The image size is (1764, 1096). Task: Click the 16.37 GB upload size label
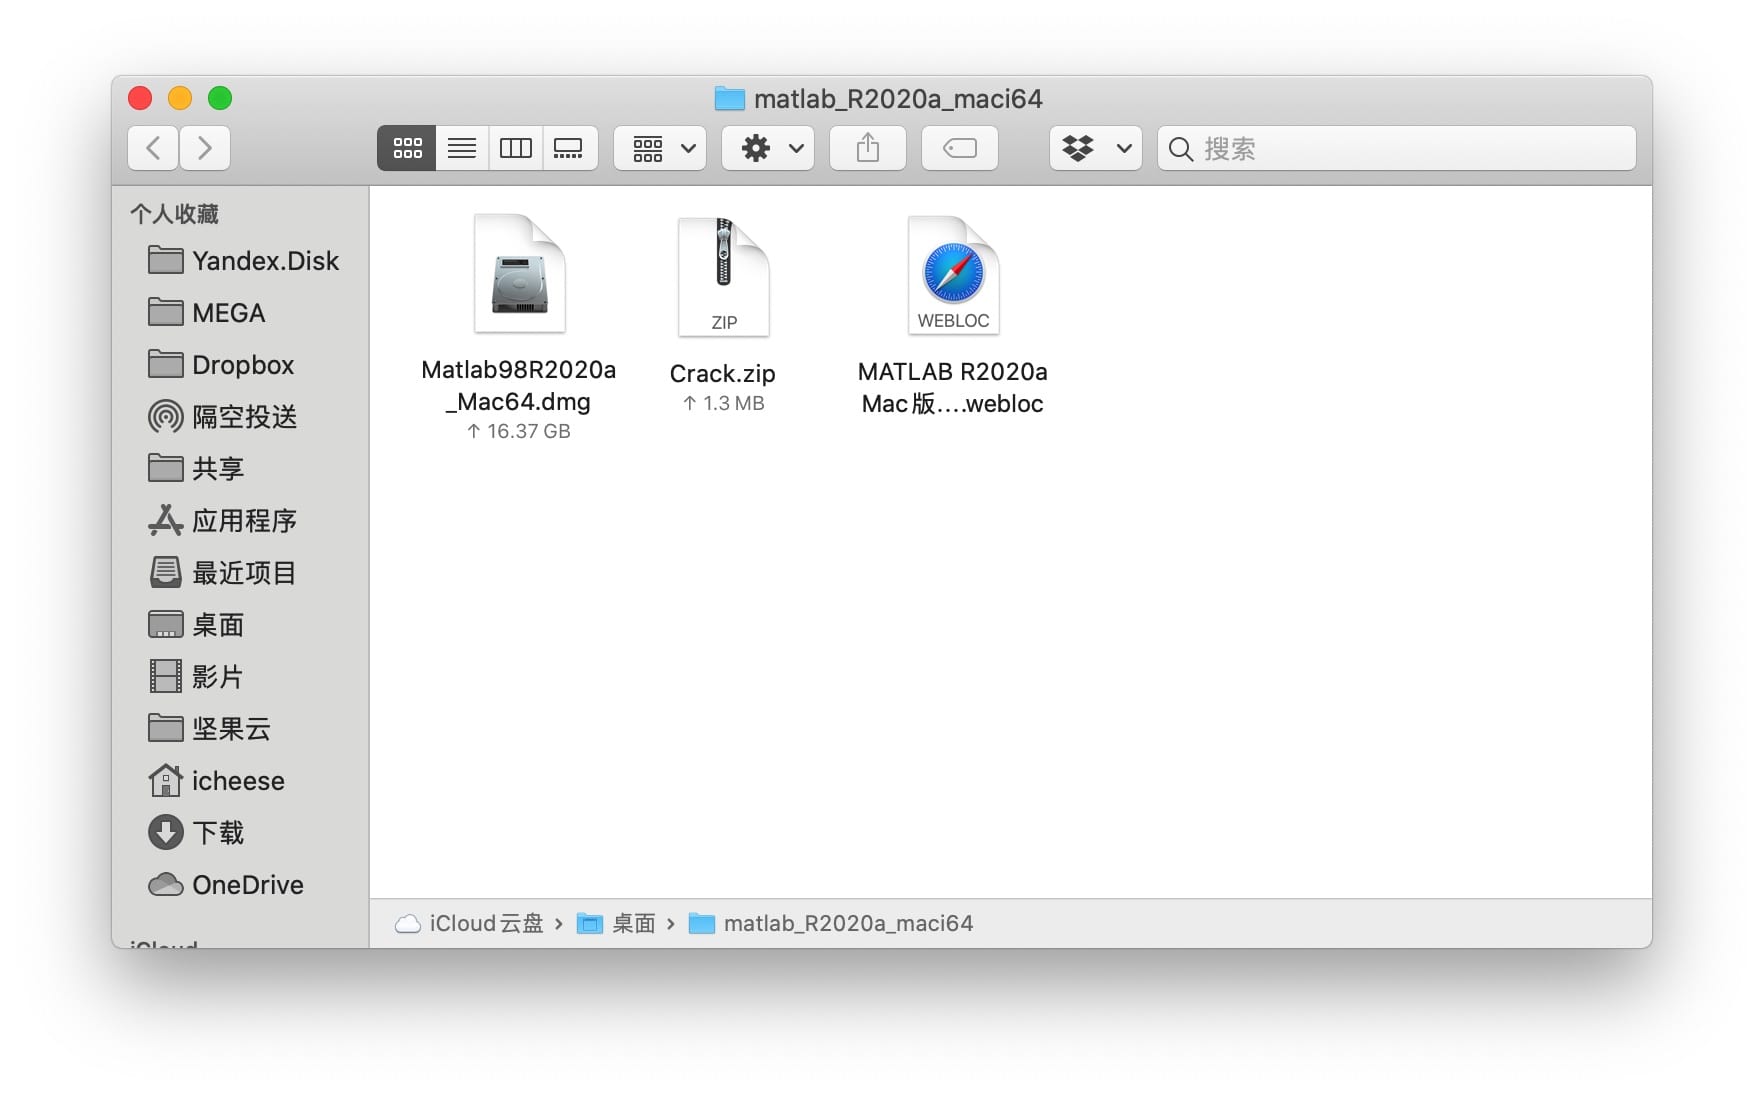pyautogui.click(x=519, y=431)
